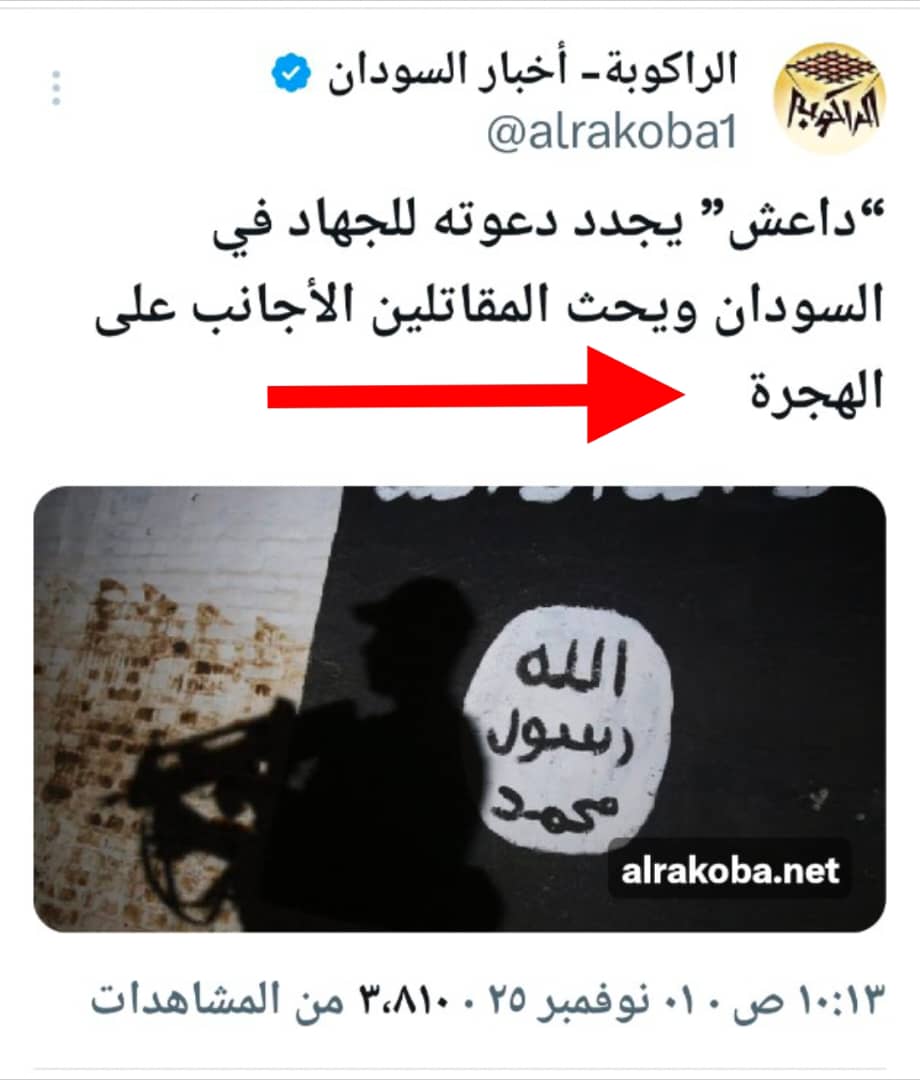This screenshot has height=1080, width=920.
Task: Click the red arrow annotation
Action: pyautogui.click(x=476, y=395)
